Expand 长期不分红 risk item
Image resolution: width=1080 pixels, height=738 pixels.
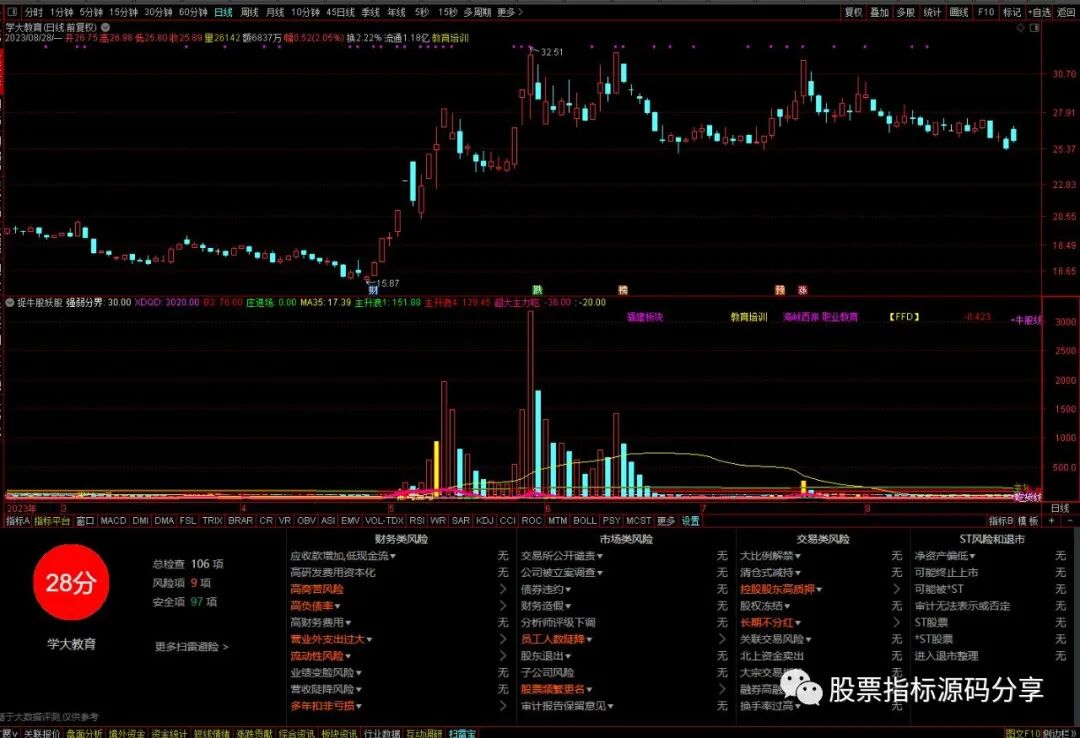tap(770, 623)
